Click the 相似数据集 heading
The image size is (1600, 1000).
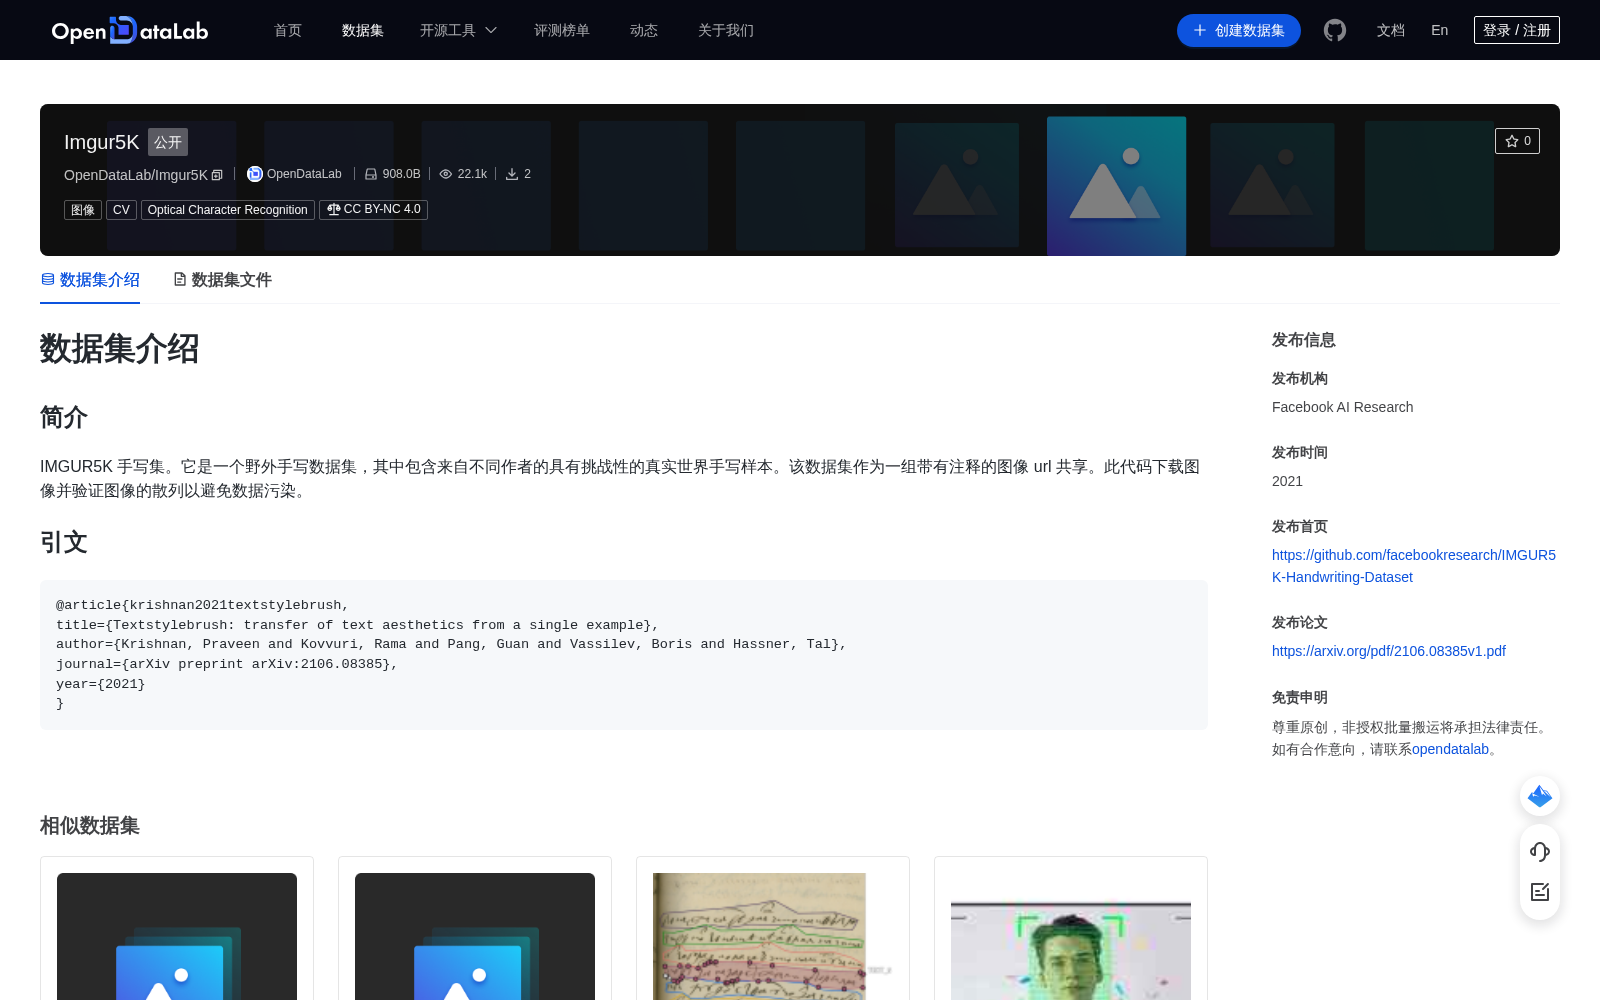pyautogui.click(x=90, y=826)
